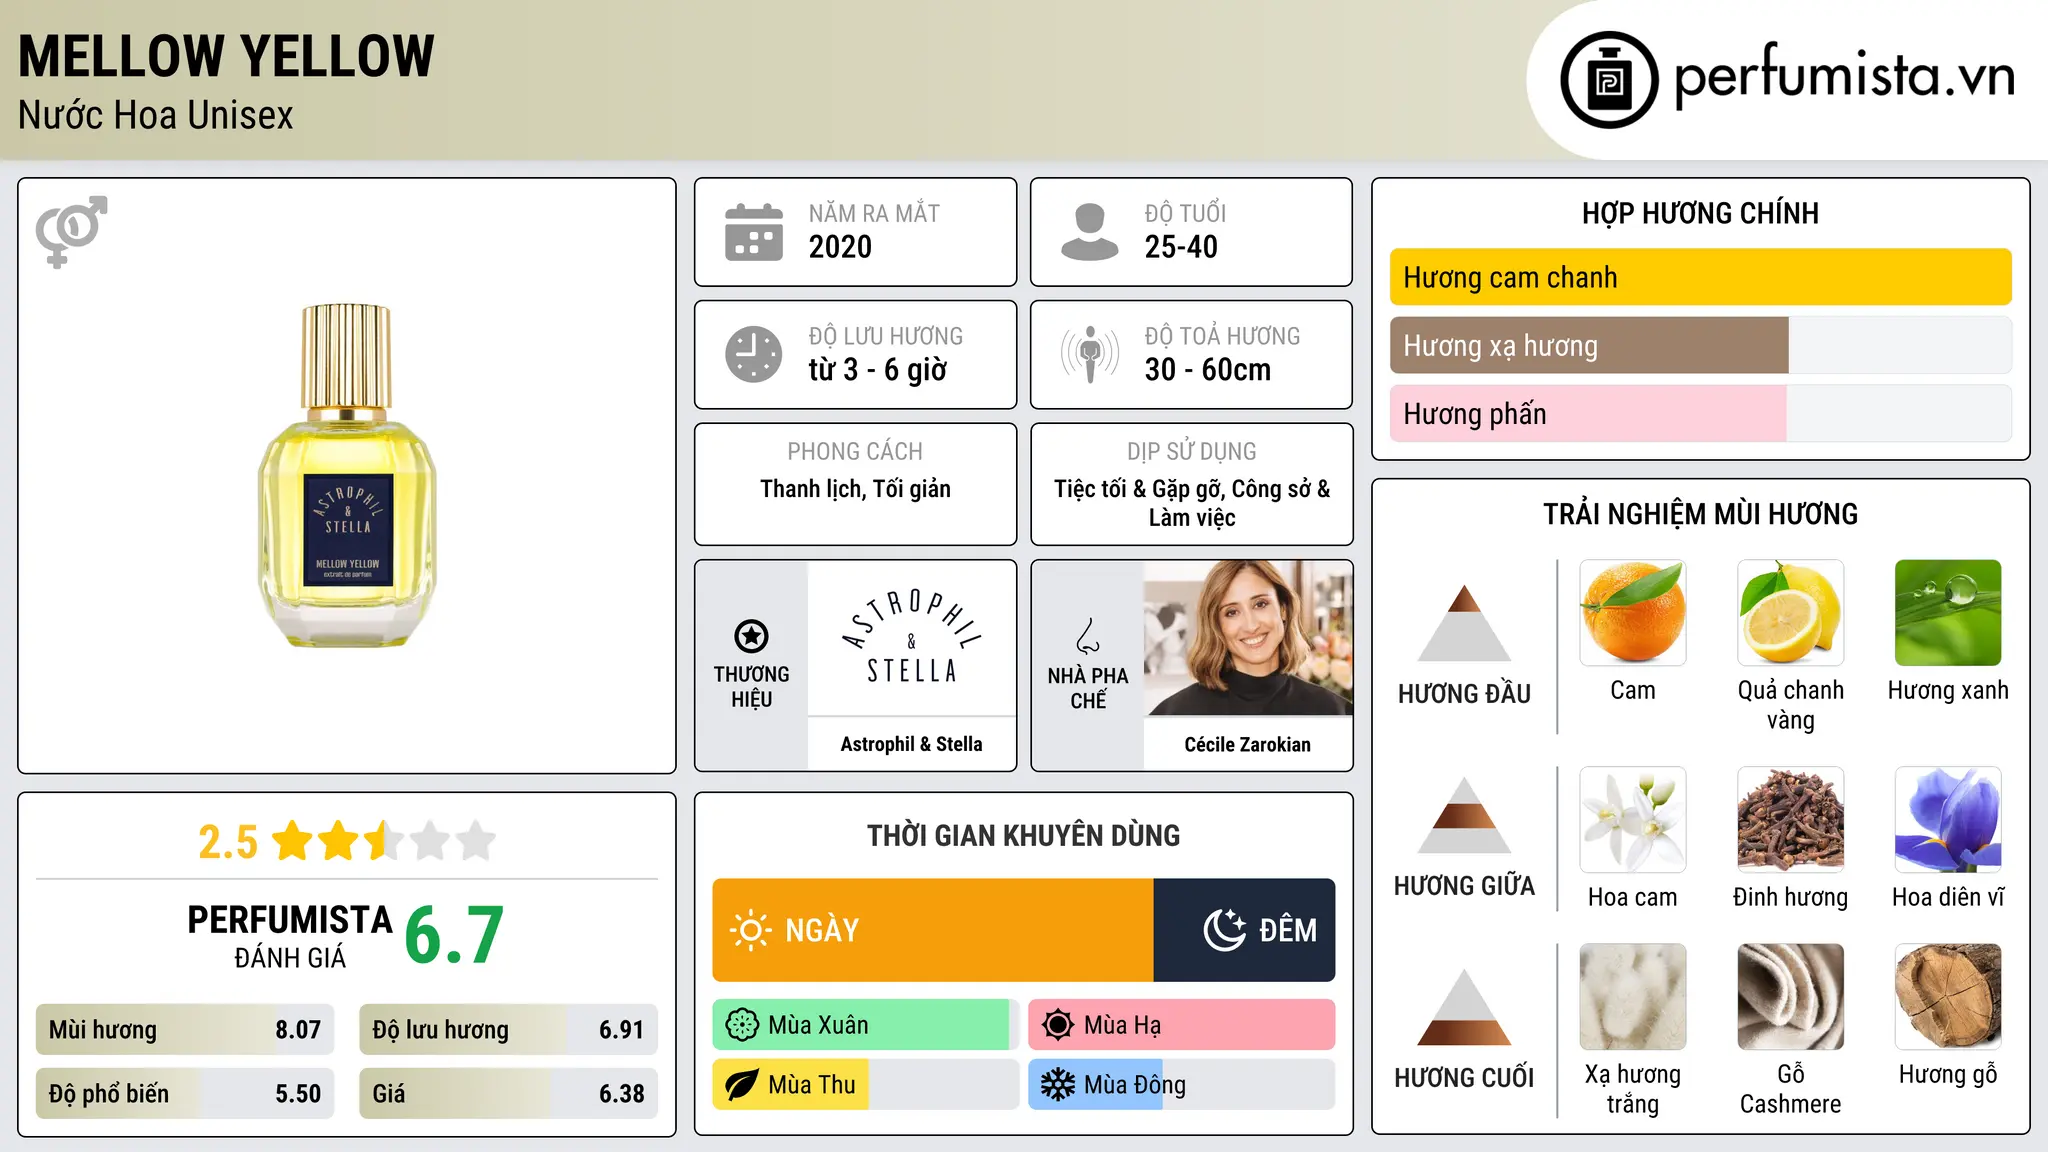Click the age range value 25-40
The width and height of the screenshot is (2048, 1152).
pos(1181,247)
